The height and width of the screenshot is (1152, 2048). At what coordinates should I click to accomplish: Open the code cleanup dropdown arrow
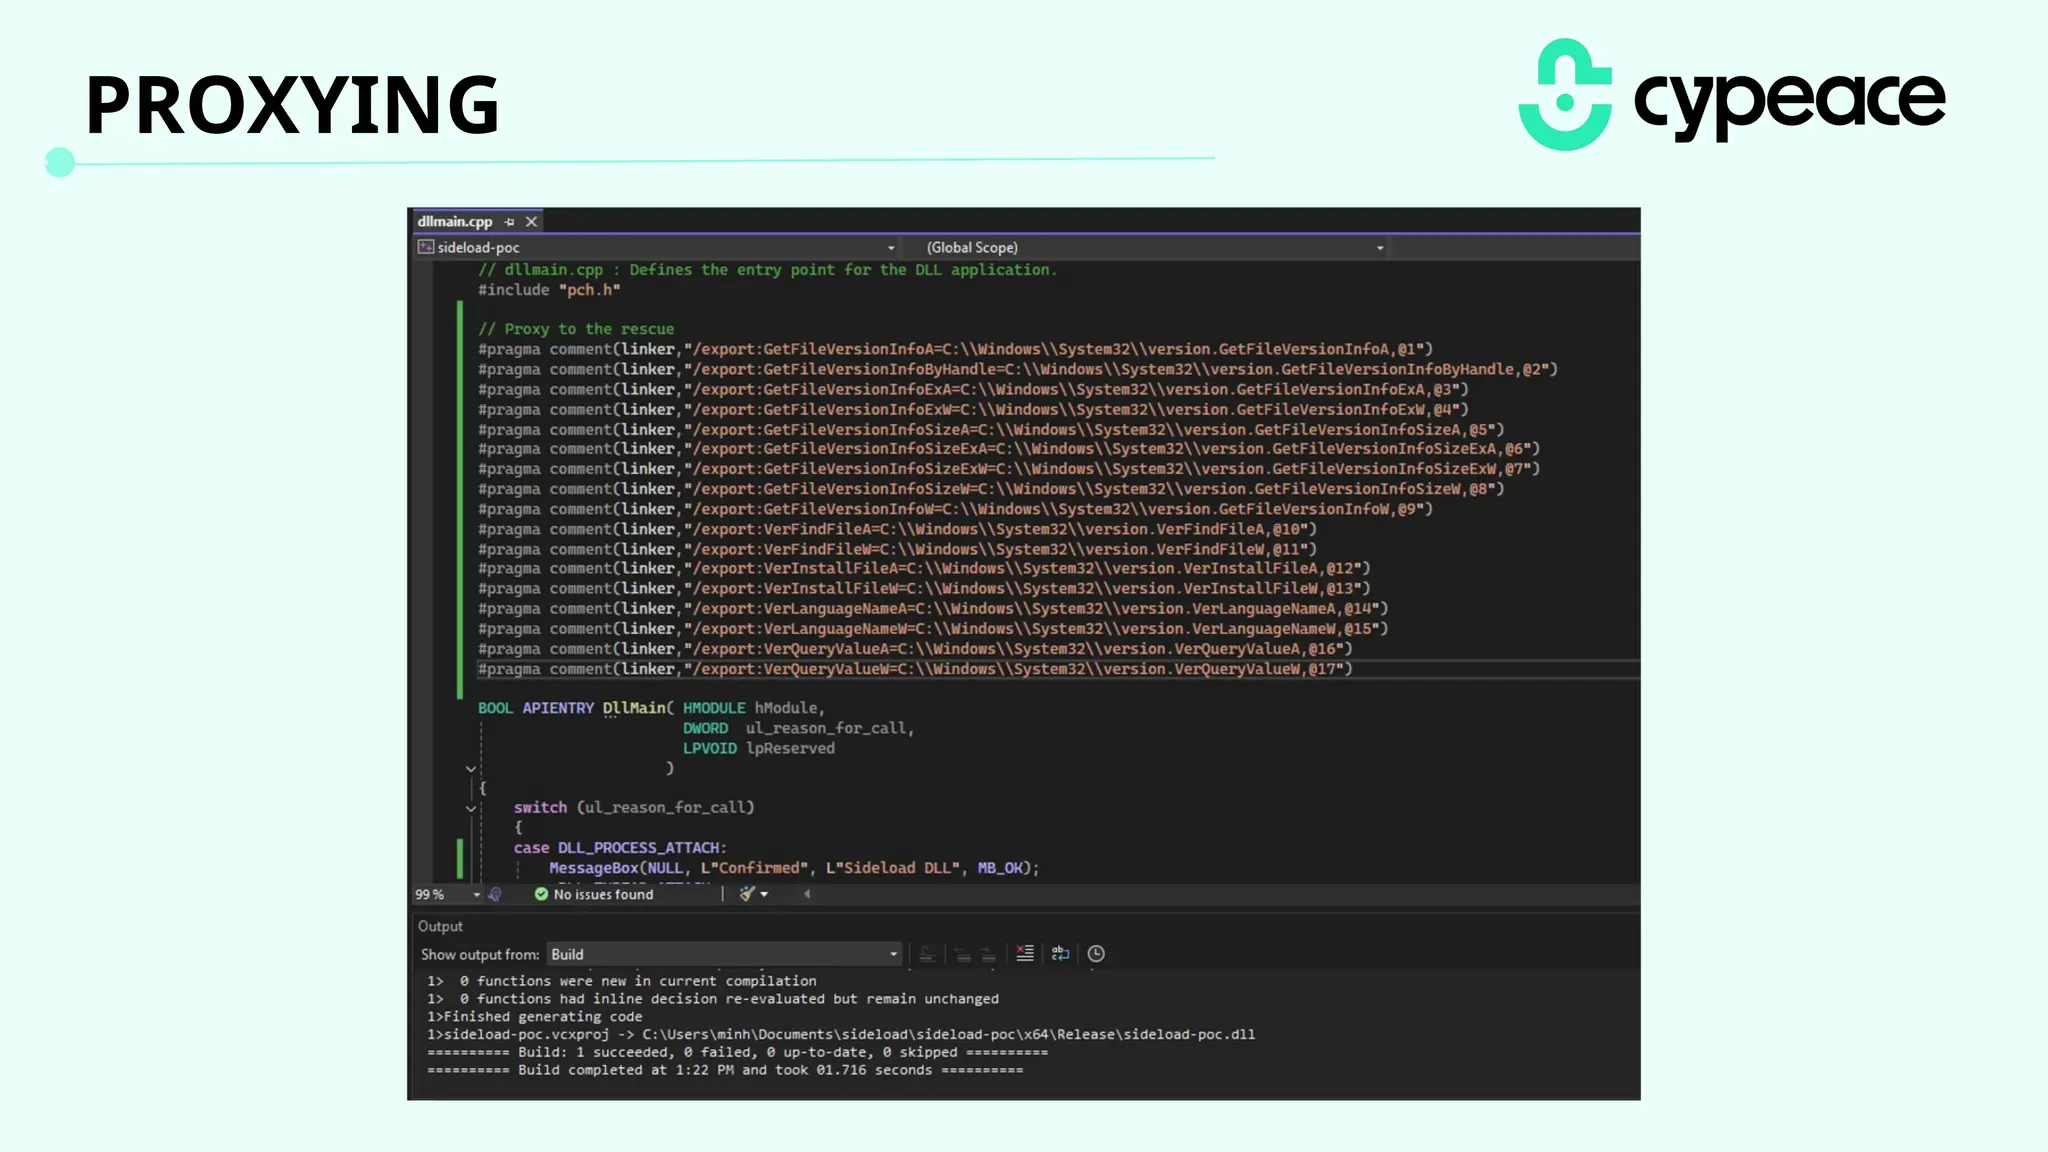pos(764,895)
